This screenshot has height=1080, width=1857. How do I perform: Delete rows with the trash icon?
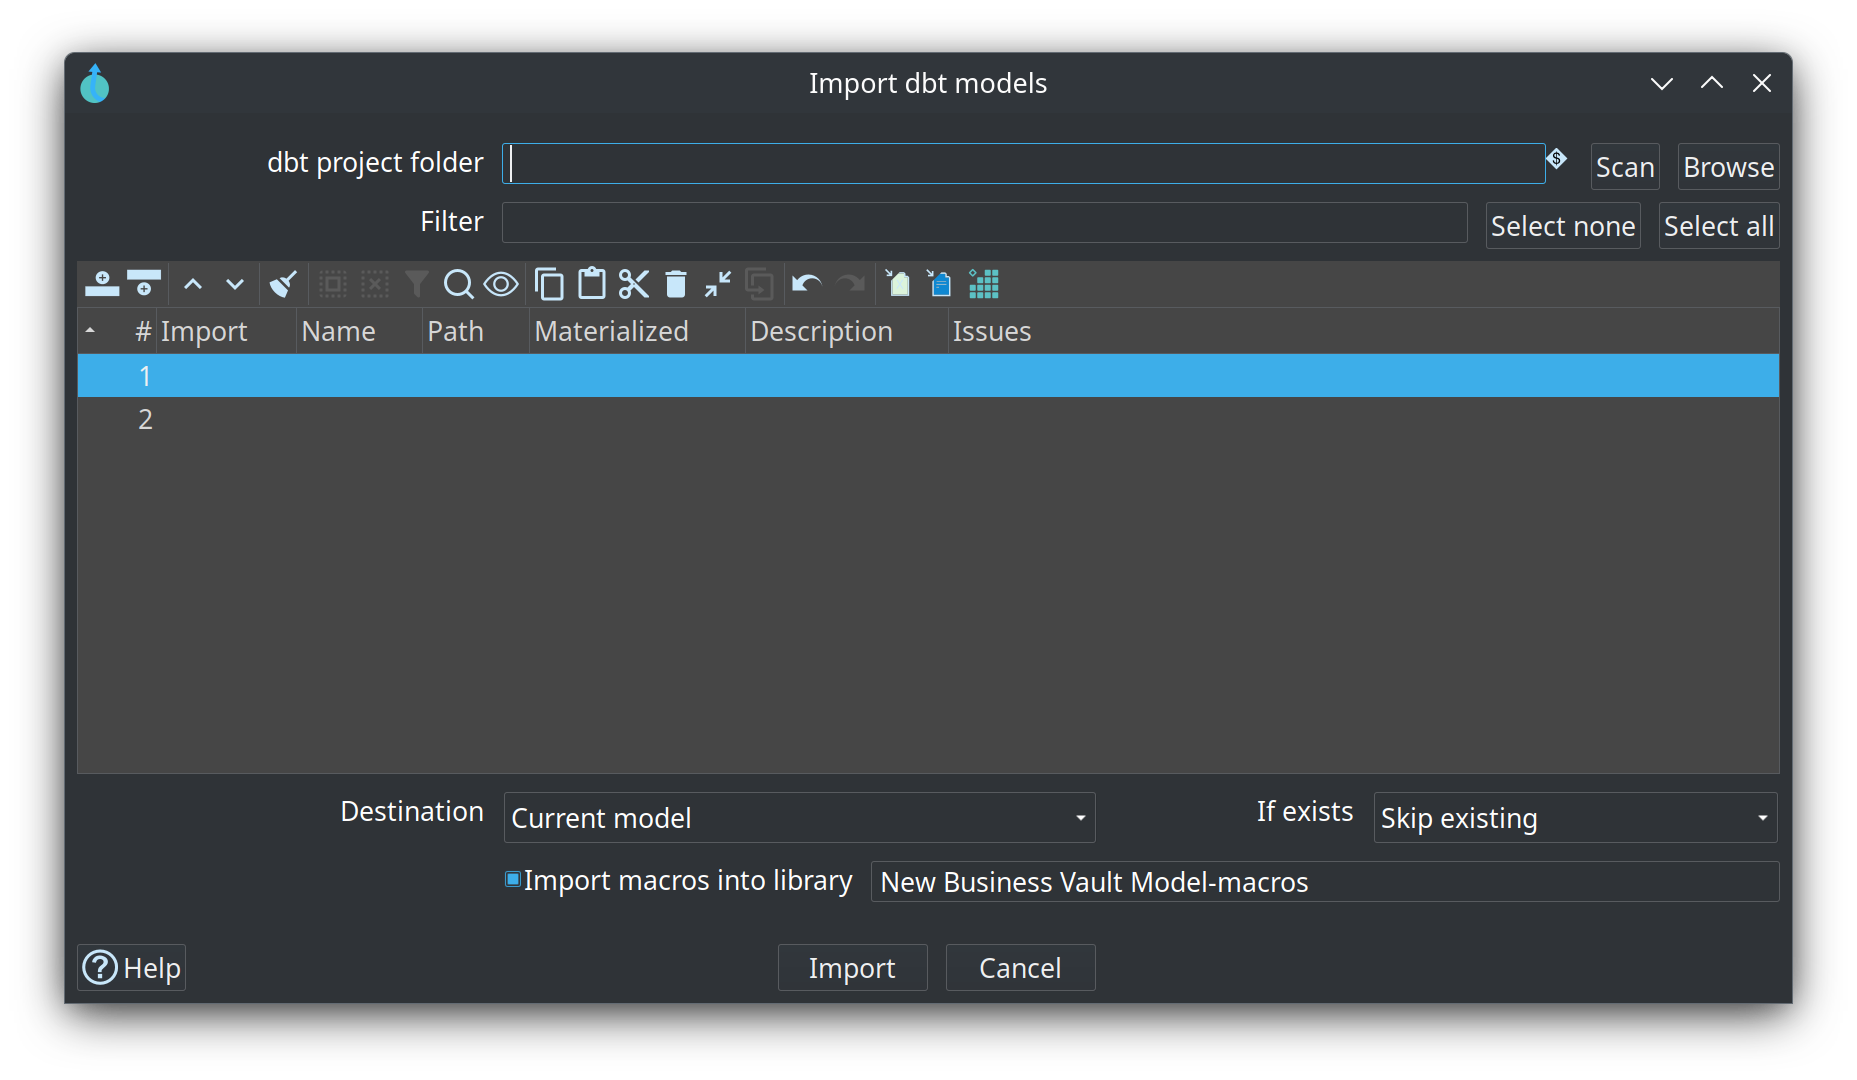pos(676,284)
